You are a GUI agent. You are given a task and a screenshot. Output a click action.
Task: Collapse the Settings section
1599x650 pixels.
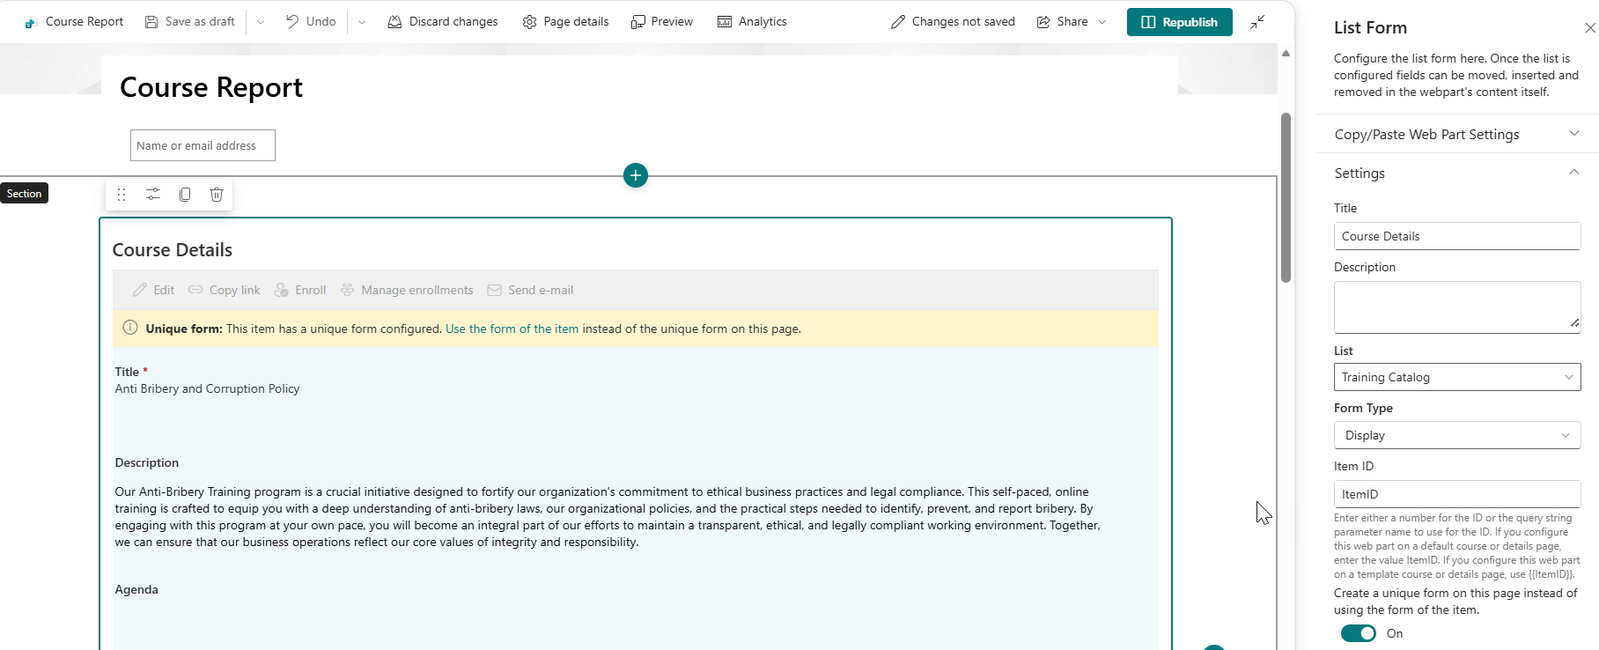(x=1457, y=173)
